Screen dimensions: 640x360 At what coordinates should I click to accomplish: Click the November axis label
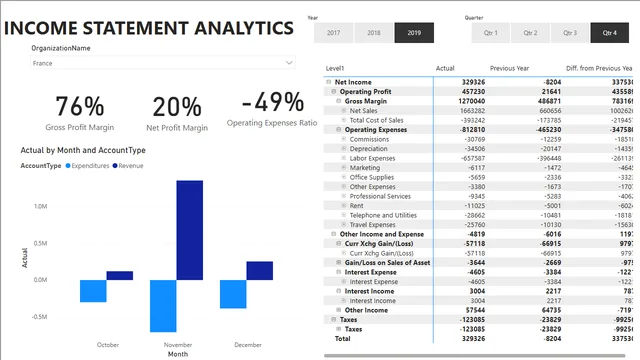(x=178, y=345)
